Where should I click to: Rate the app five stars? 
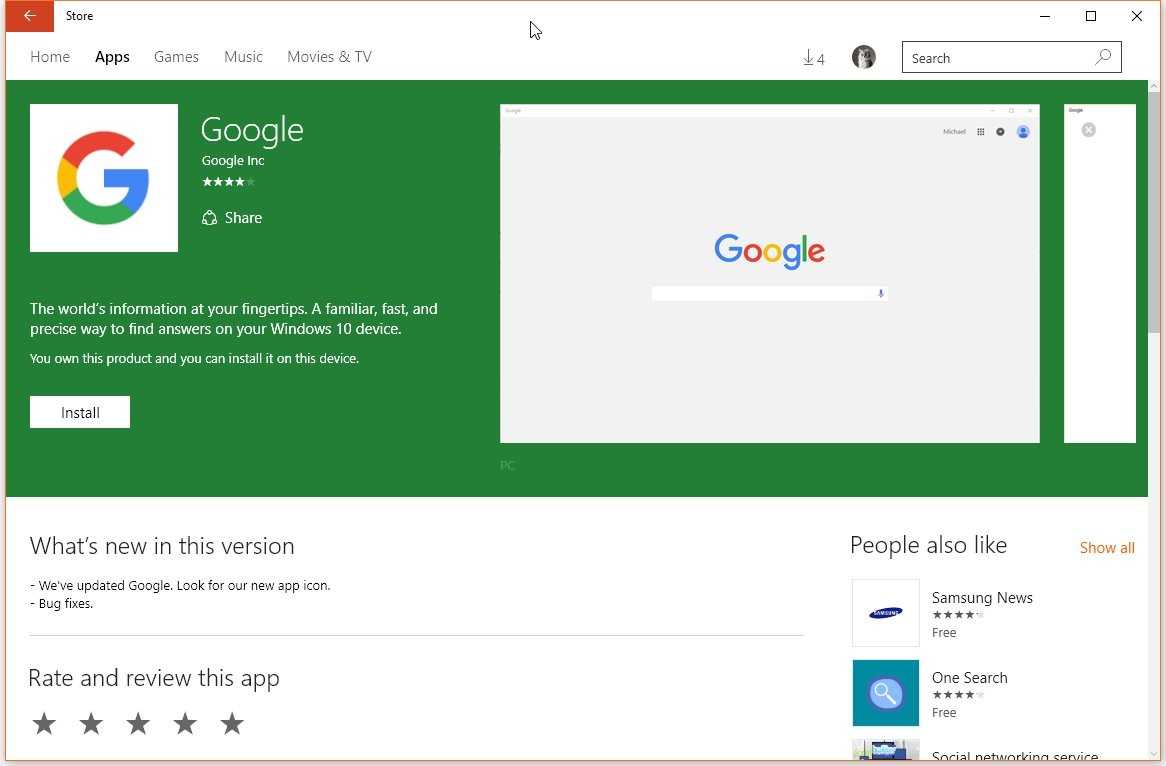coord(232,723)
